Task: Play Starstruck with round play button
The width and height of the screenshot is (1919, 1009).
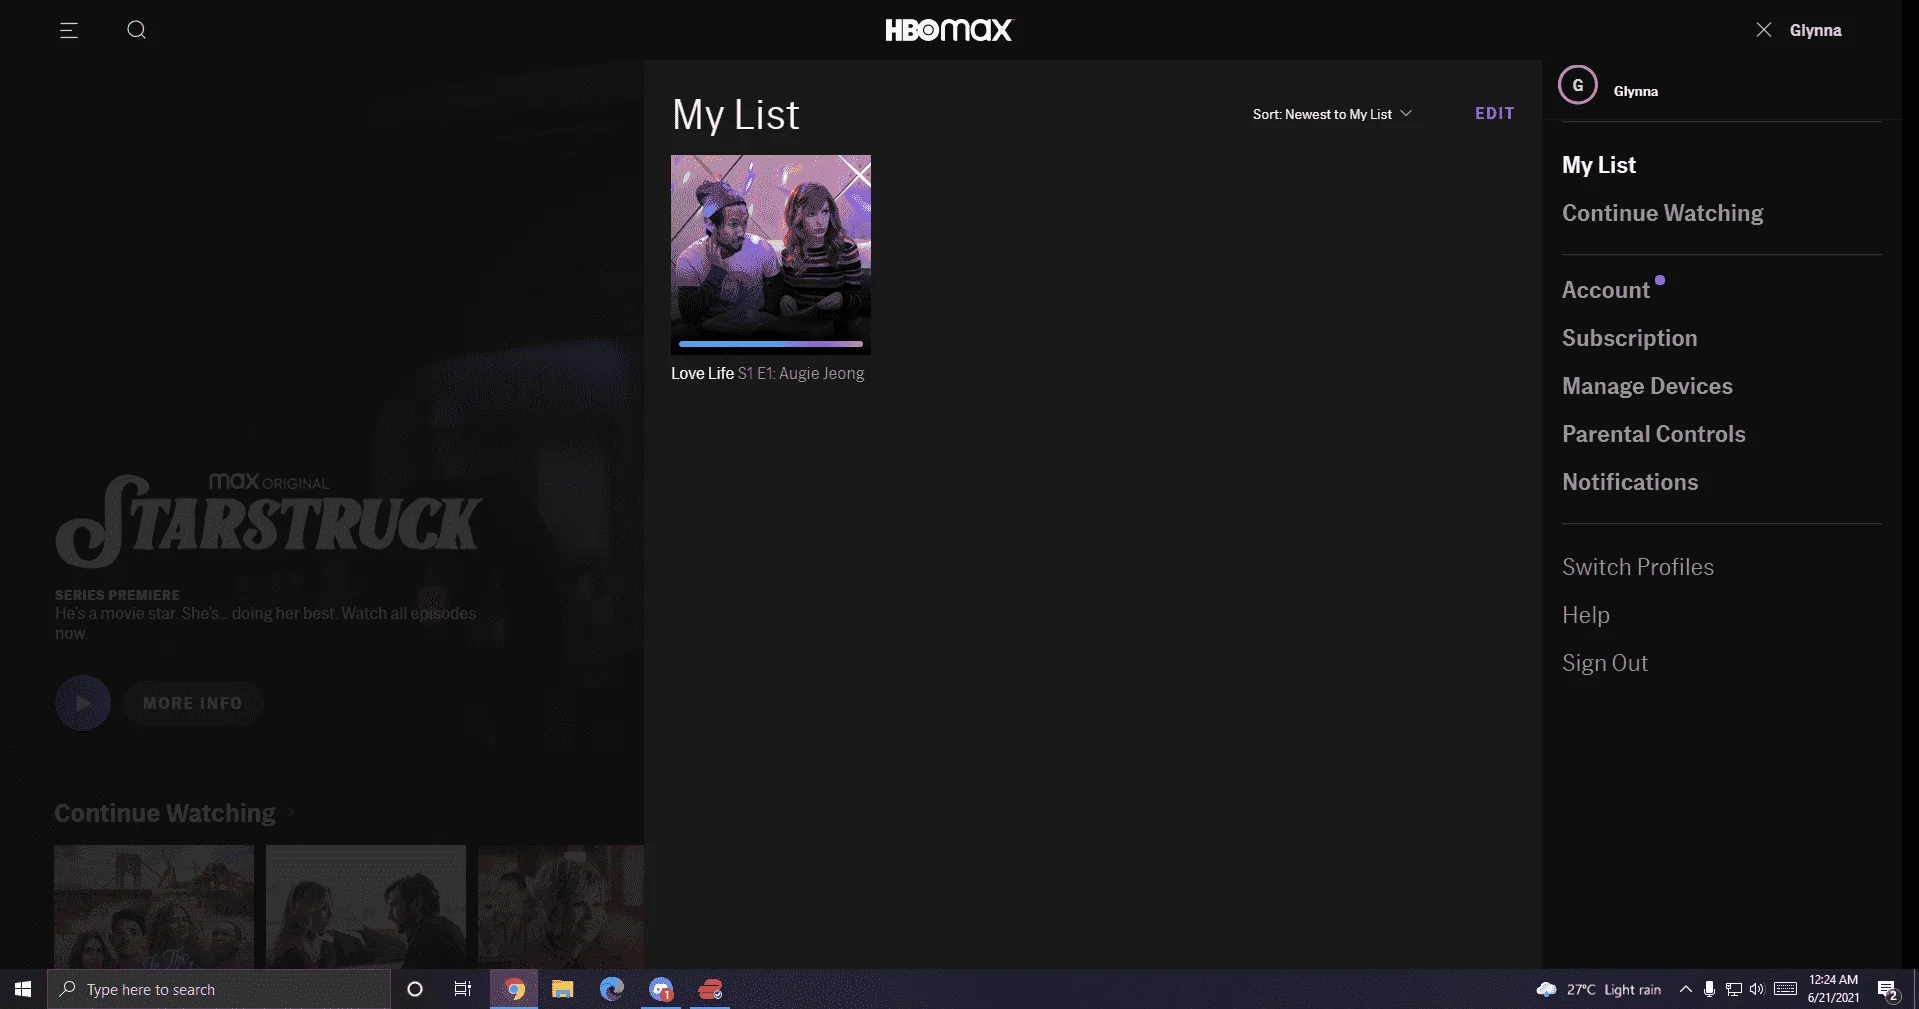Action: pos(83,703)
